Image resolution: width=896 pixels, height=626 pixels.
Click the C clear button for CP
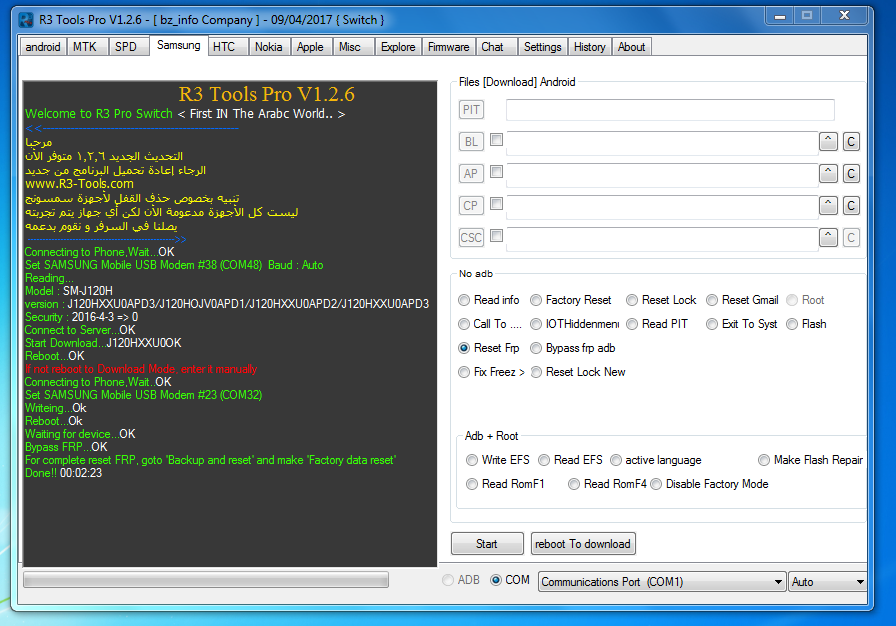click(851, 205)
